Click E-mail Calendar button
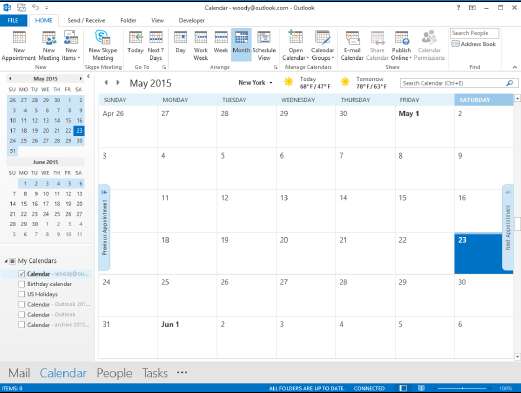This screenshot has width=521, height=393. (x=352, y=46)
